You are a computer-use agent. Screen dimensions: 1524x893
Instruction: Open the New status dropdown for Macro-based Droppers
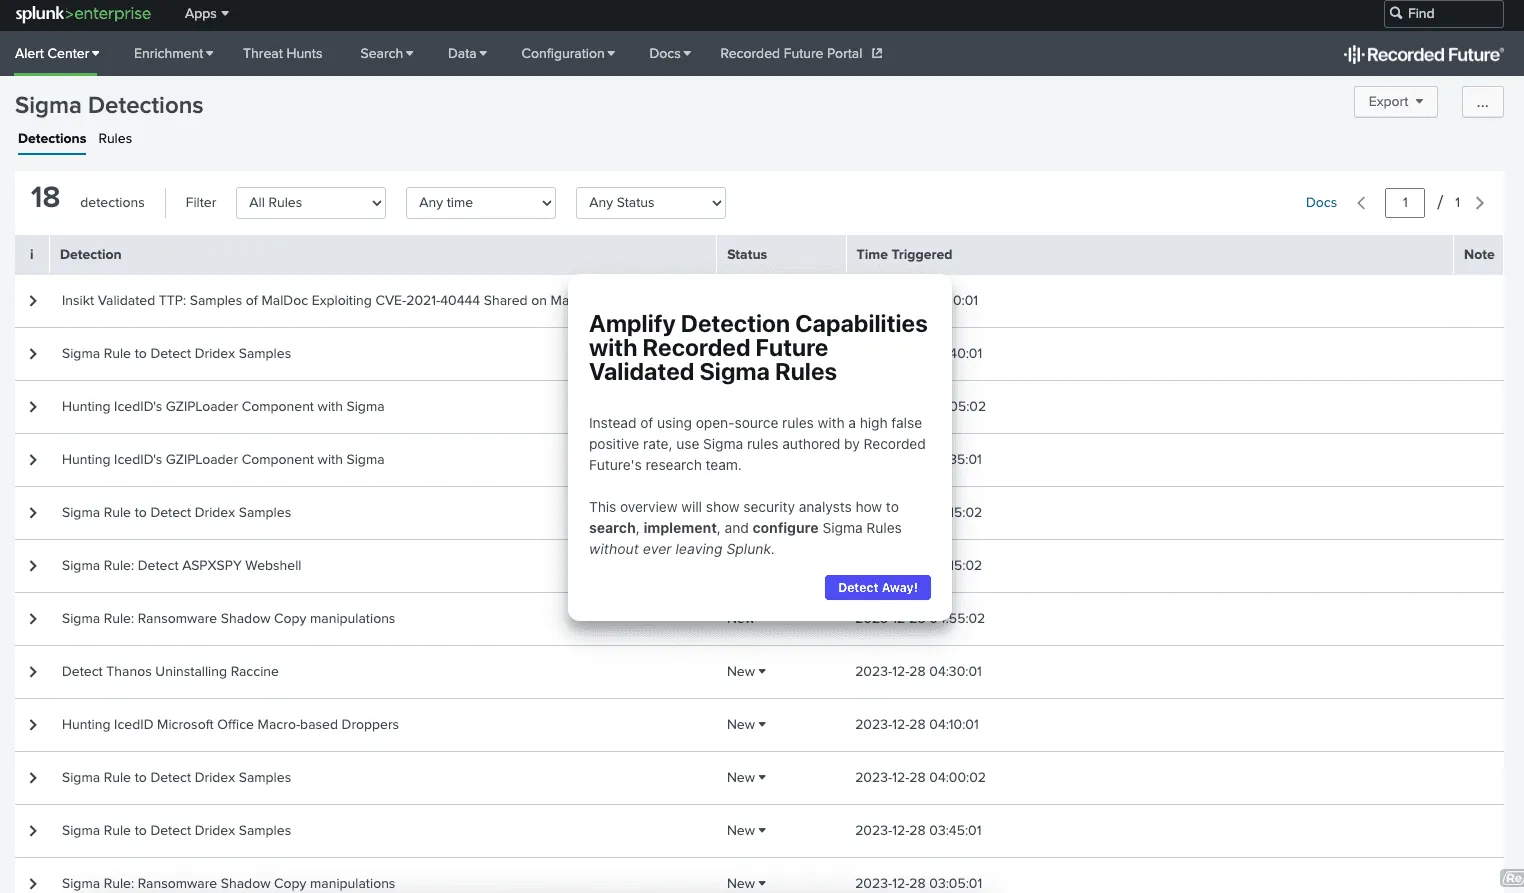746,725
